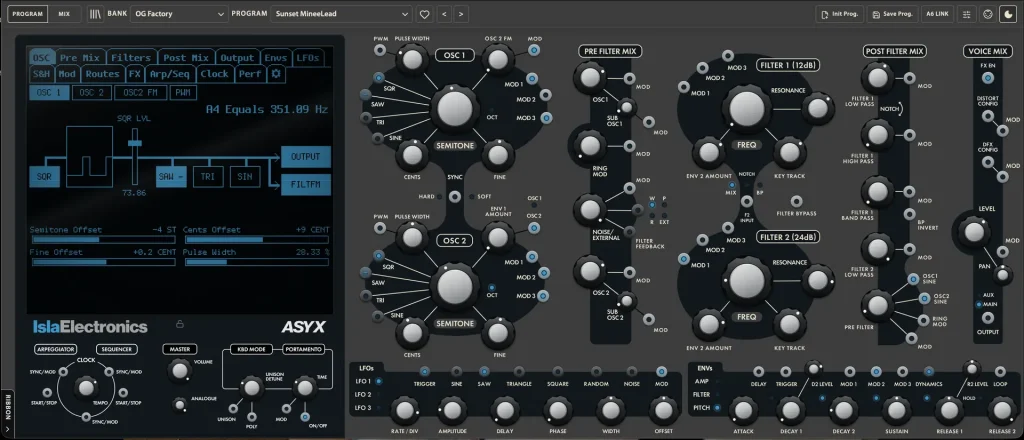
Task: Click the Cents Offset bar
Action: tap(256, 240)
